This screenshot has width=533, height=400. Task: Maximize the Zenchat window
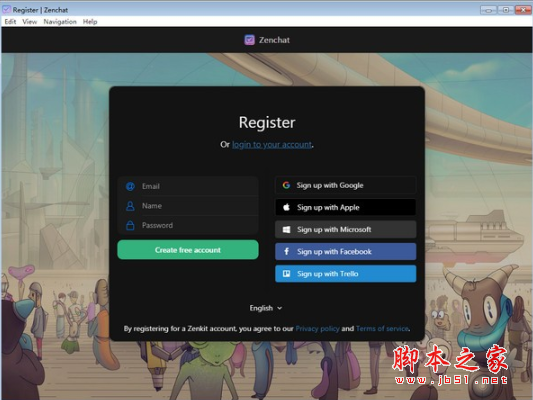pos(505,10)
